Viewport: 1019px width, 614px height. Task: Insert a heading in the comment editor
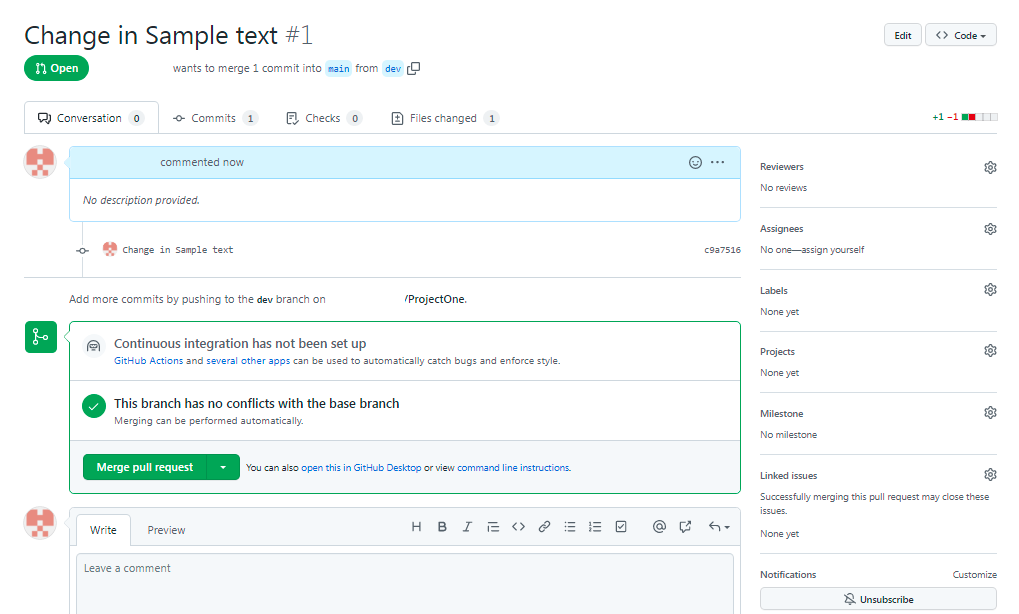coord(416,526)
